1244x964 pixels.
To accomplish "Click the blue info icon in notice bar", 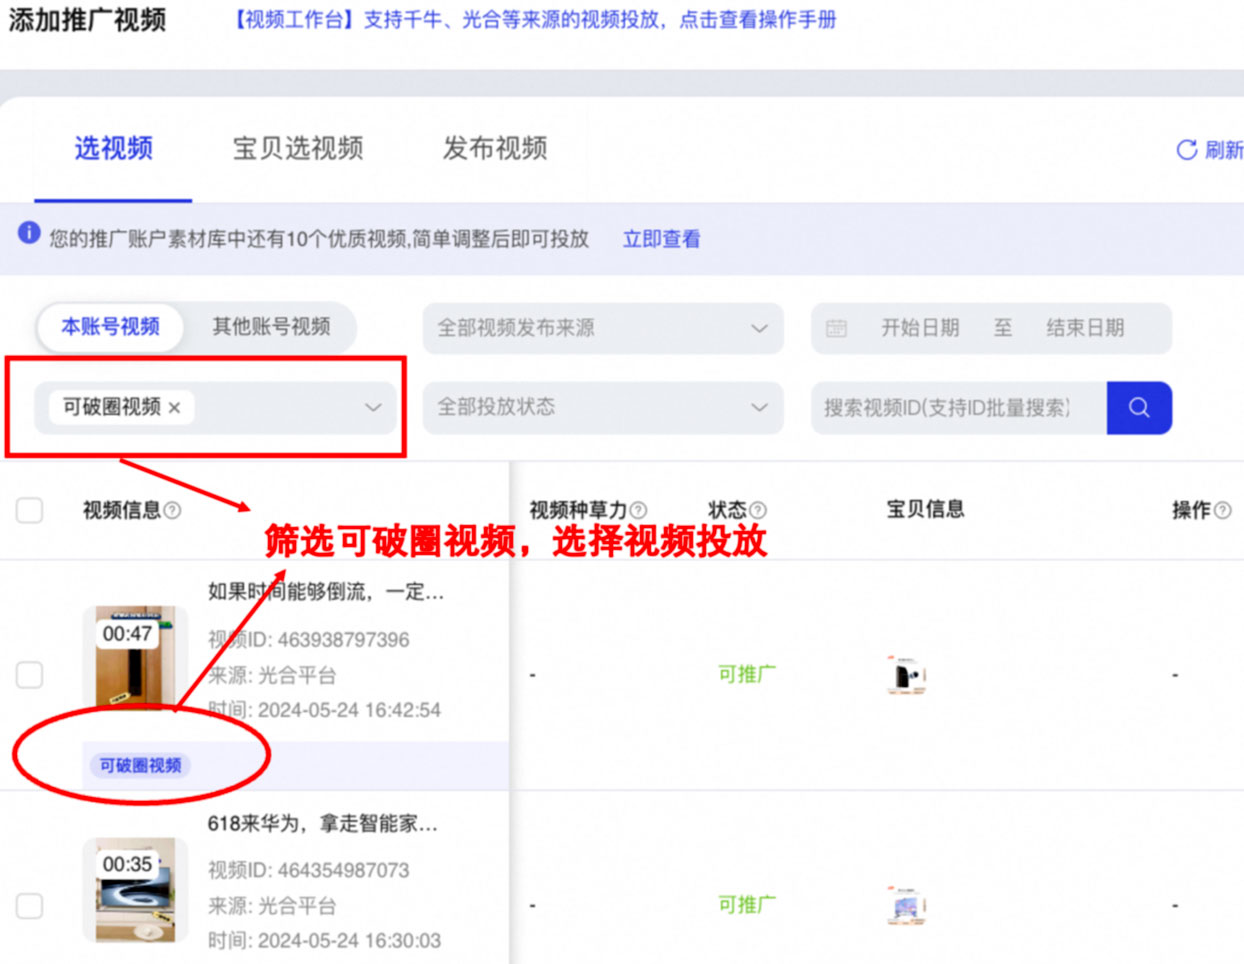I will coord(29,233).
